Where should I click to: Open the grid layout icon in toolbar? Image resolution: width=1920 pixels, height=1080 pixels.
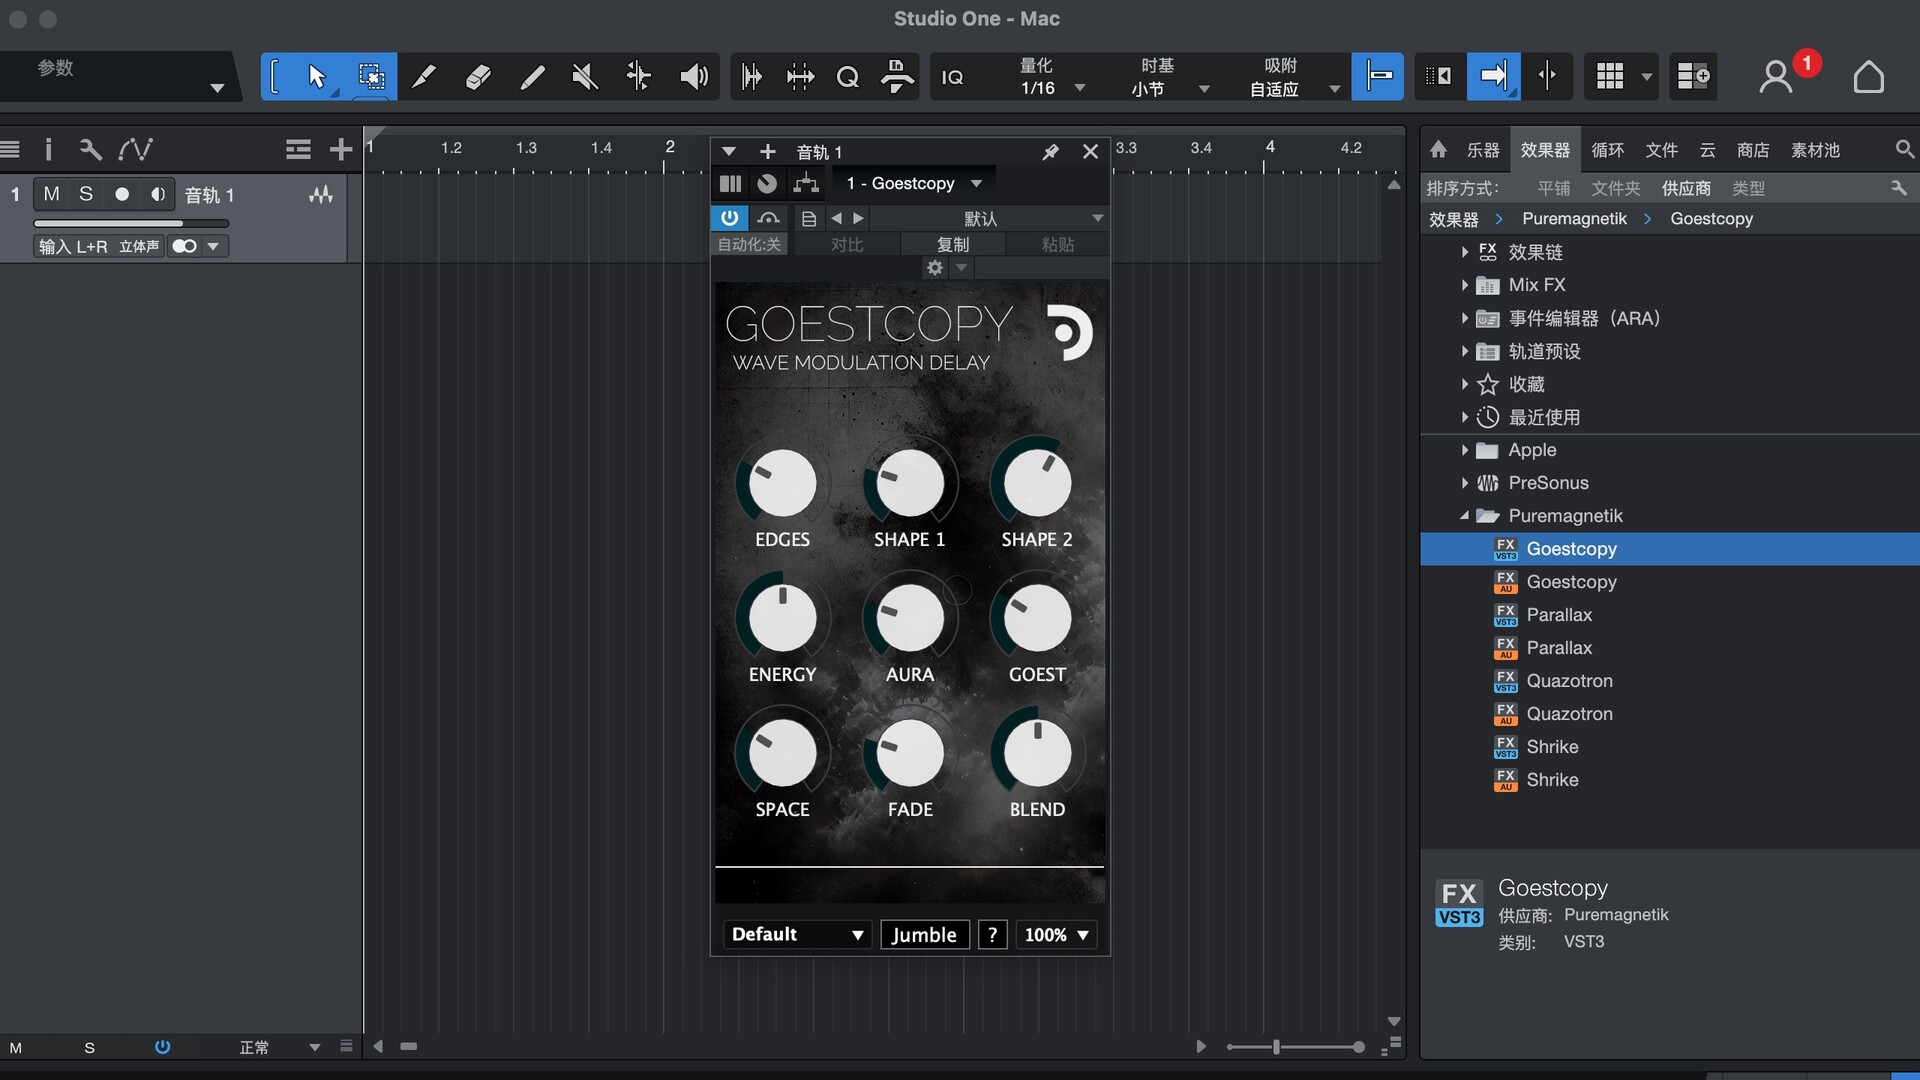coord(1610,77)
